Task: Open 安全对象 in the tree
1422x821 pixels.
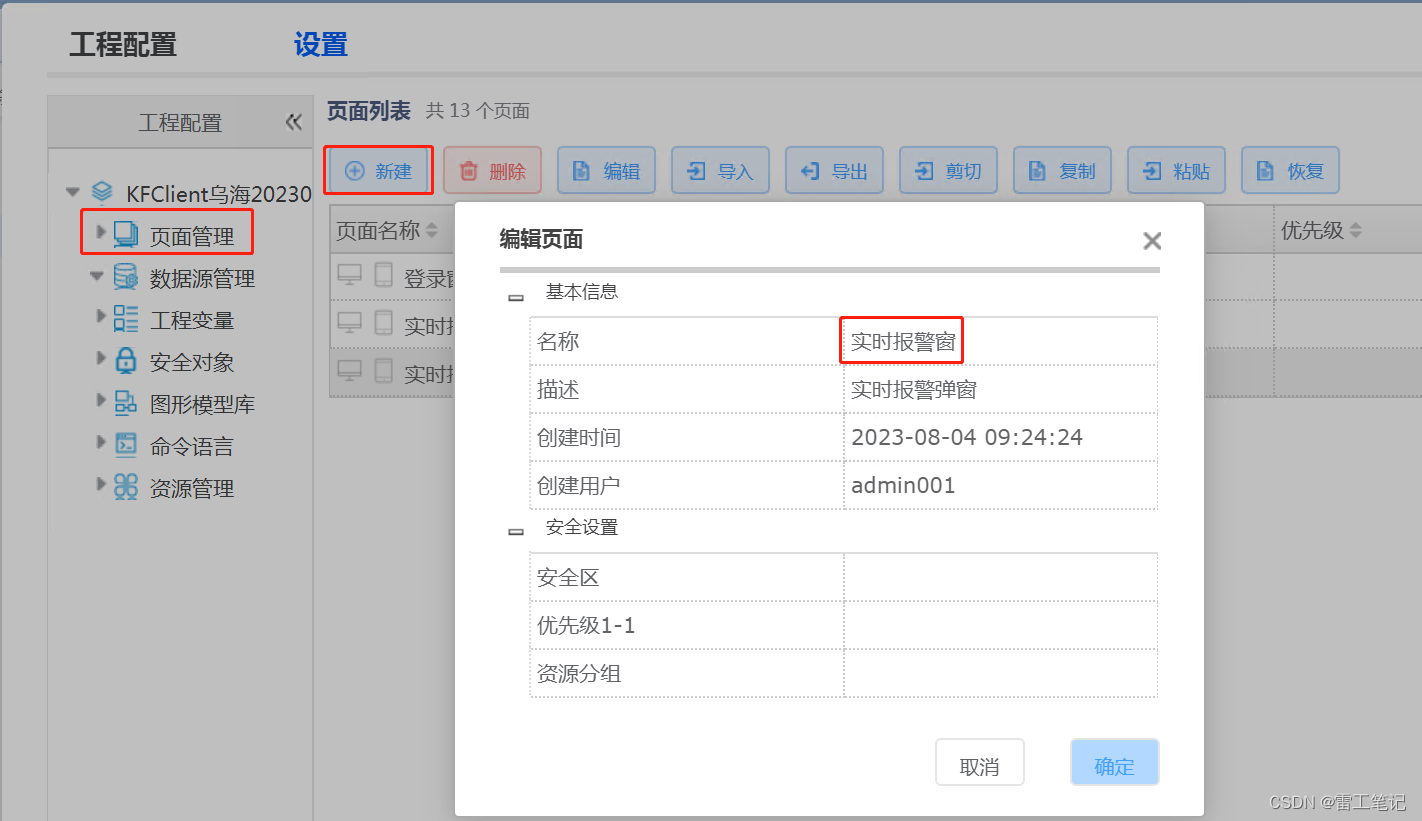Action: click(192, 363)
